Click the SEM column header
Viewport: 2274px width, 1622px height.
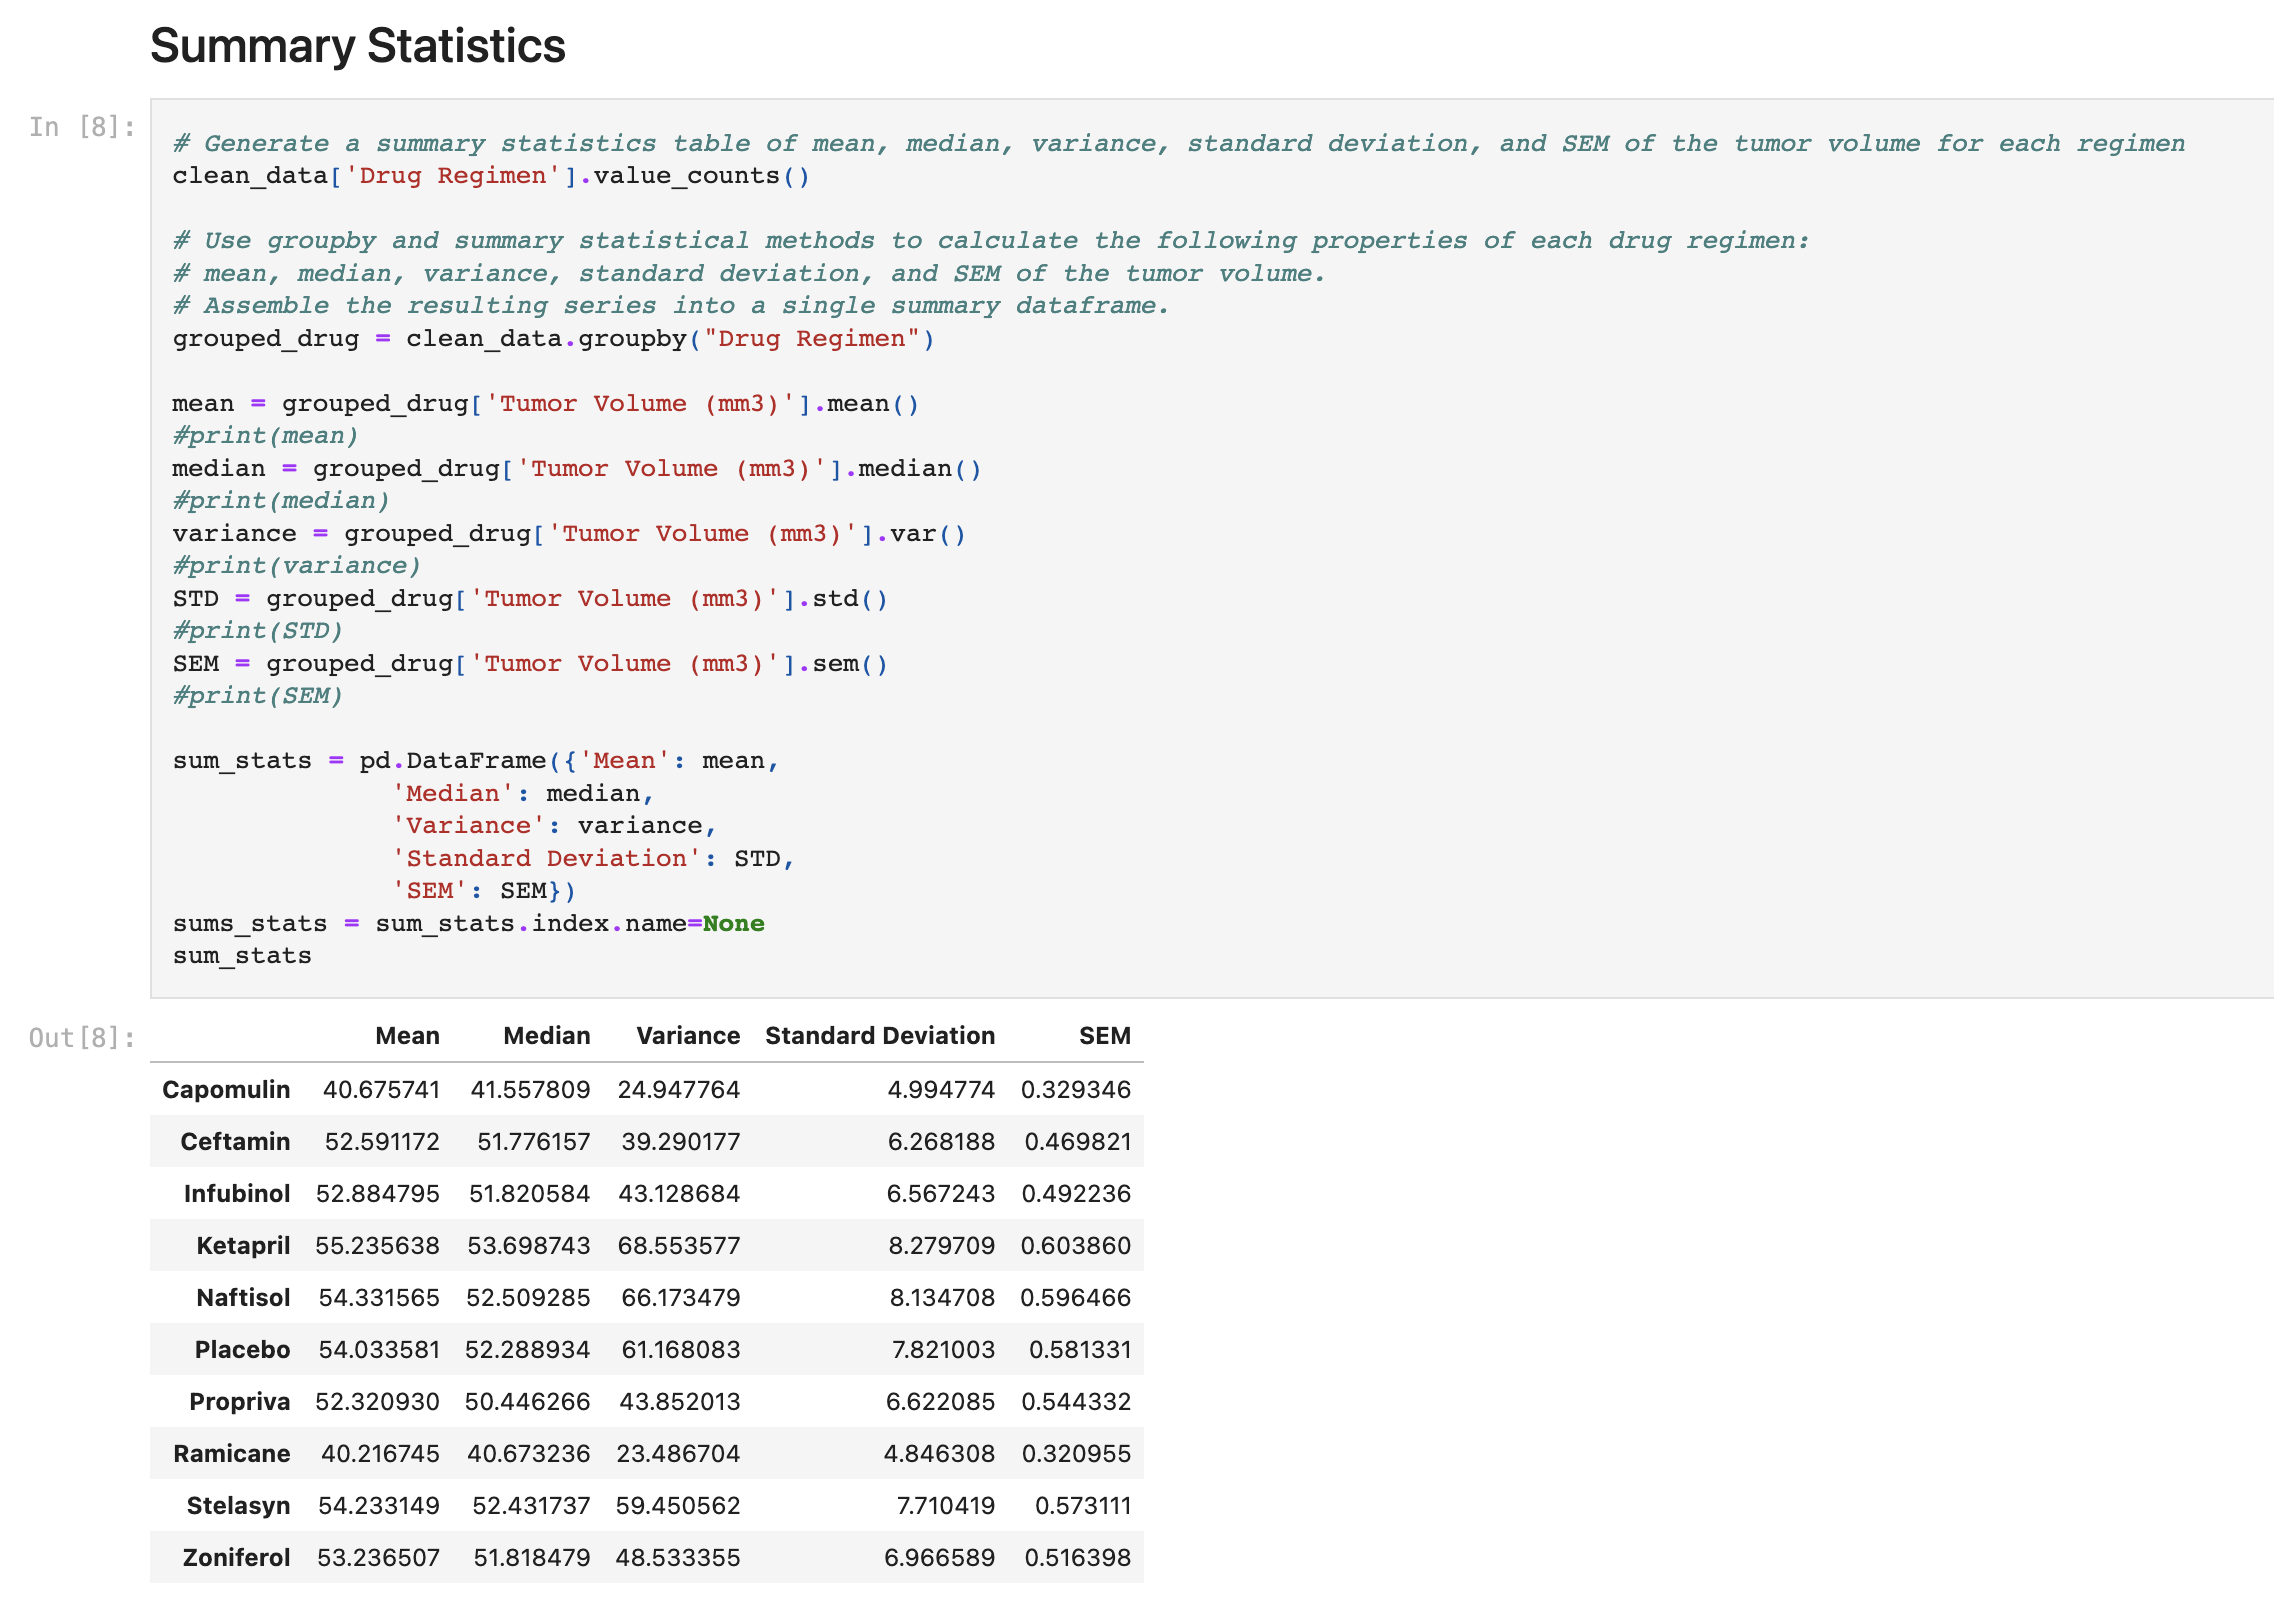coord(1104,1036)
